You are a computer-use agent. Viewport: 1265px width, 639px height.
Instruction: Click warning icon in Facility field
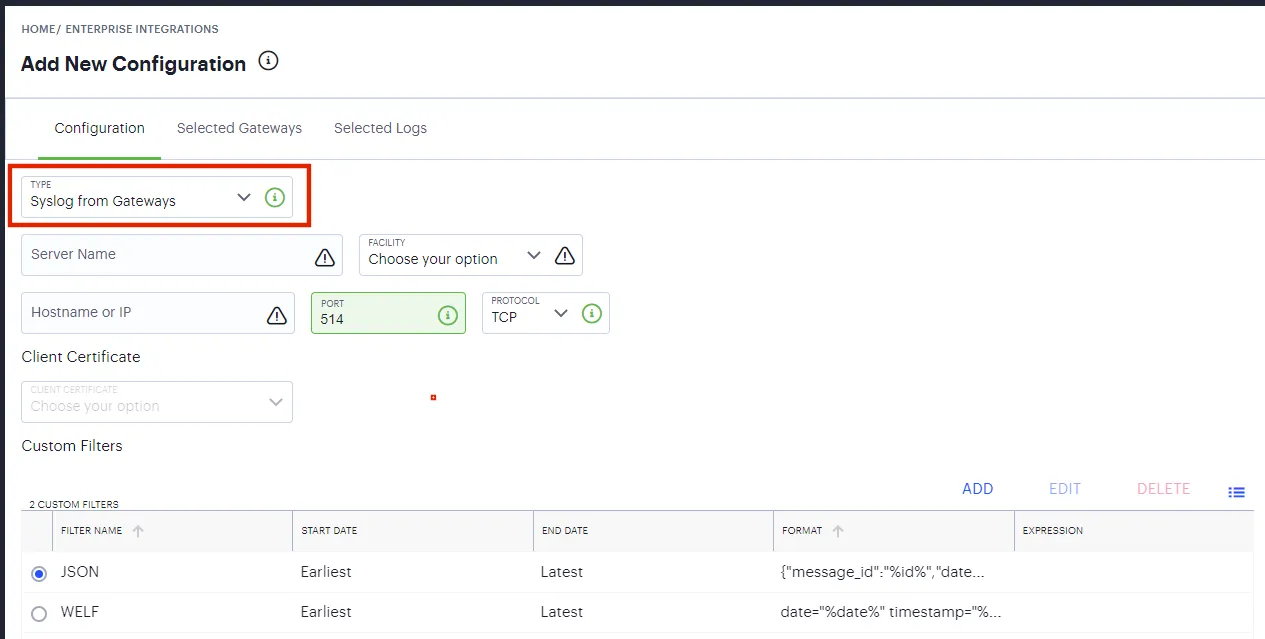click(x=565, y=255)
